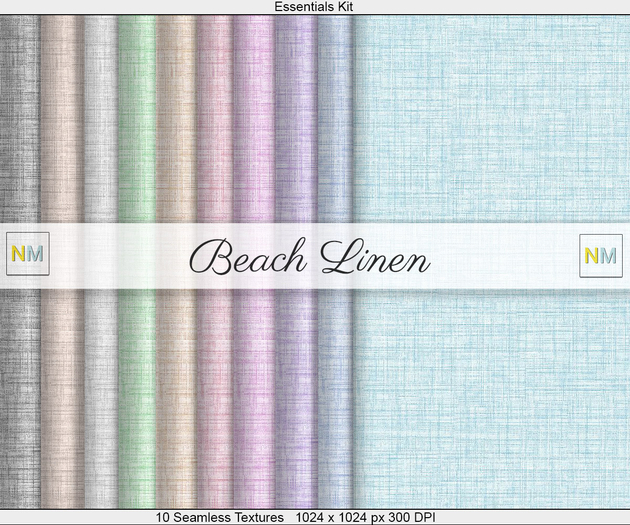Select the dark gray linen texture strip
Viewport: 630px width, 525px height.
(20, 121)
